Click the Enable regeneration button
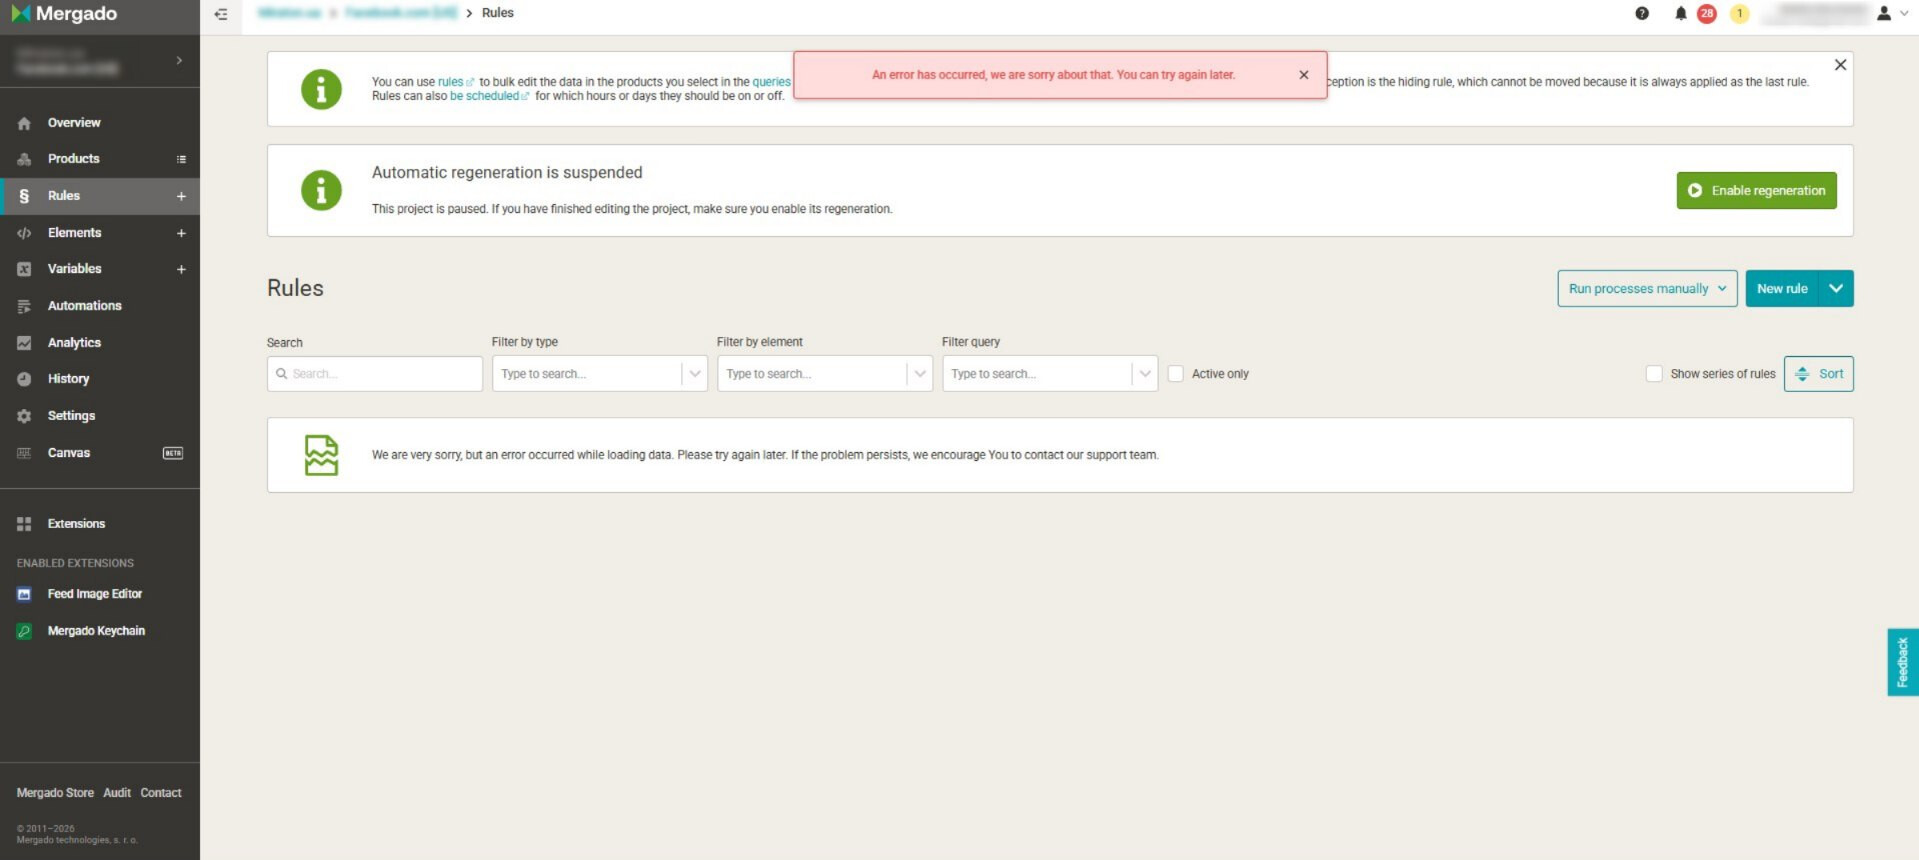 [1756, 191]
